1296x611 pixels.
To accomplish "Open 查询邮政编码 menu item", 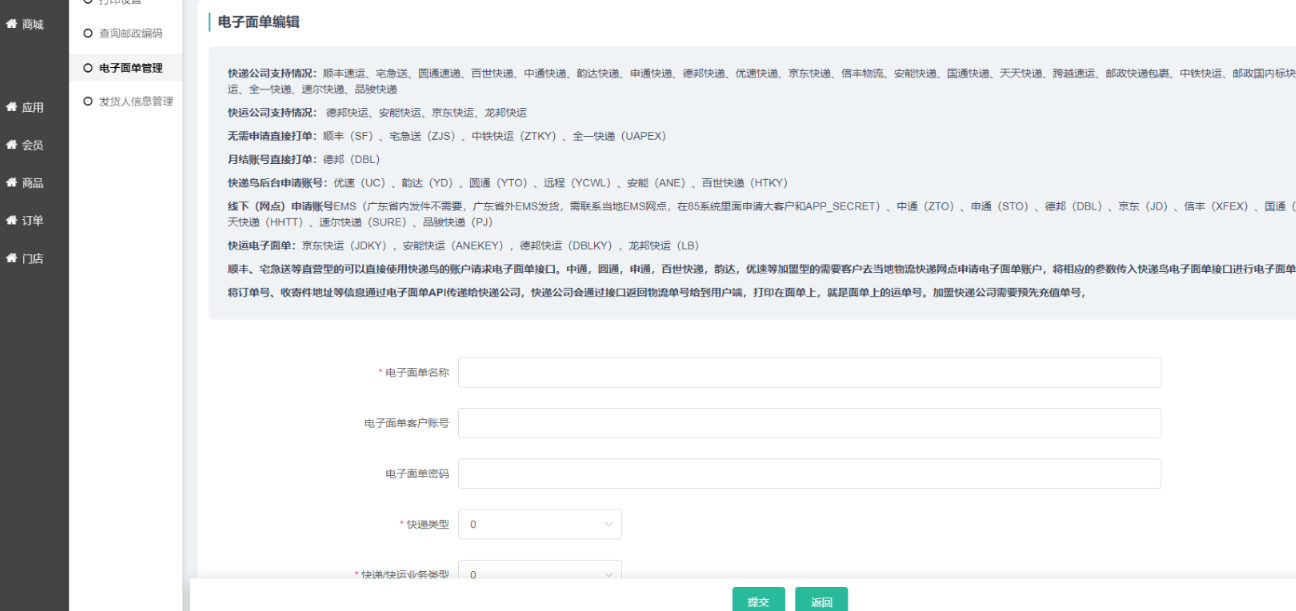I will click(130, 34).
